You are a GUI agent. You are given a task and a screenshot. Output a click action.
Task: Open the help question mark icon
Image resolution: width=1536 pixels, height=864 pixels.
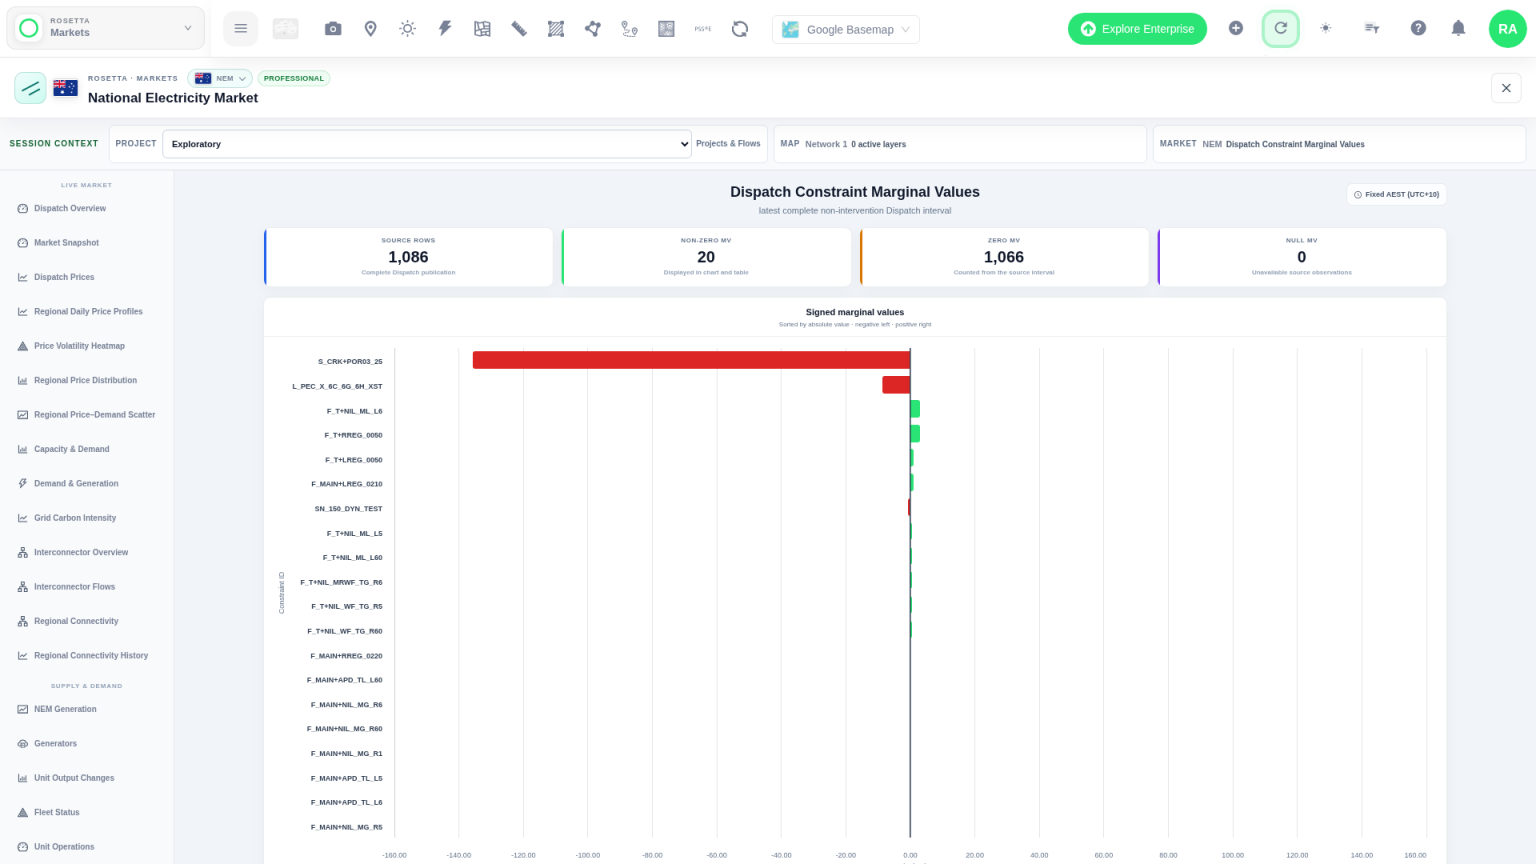(x=1418, y=28)
